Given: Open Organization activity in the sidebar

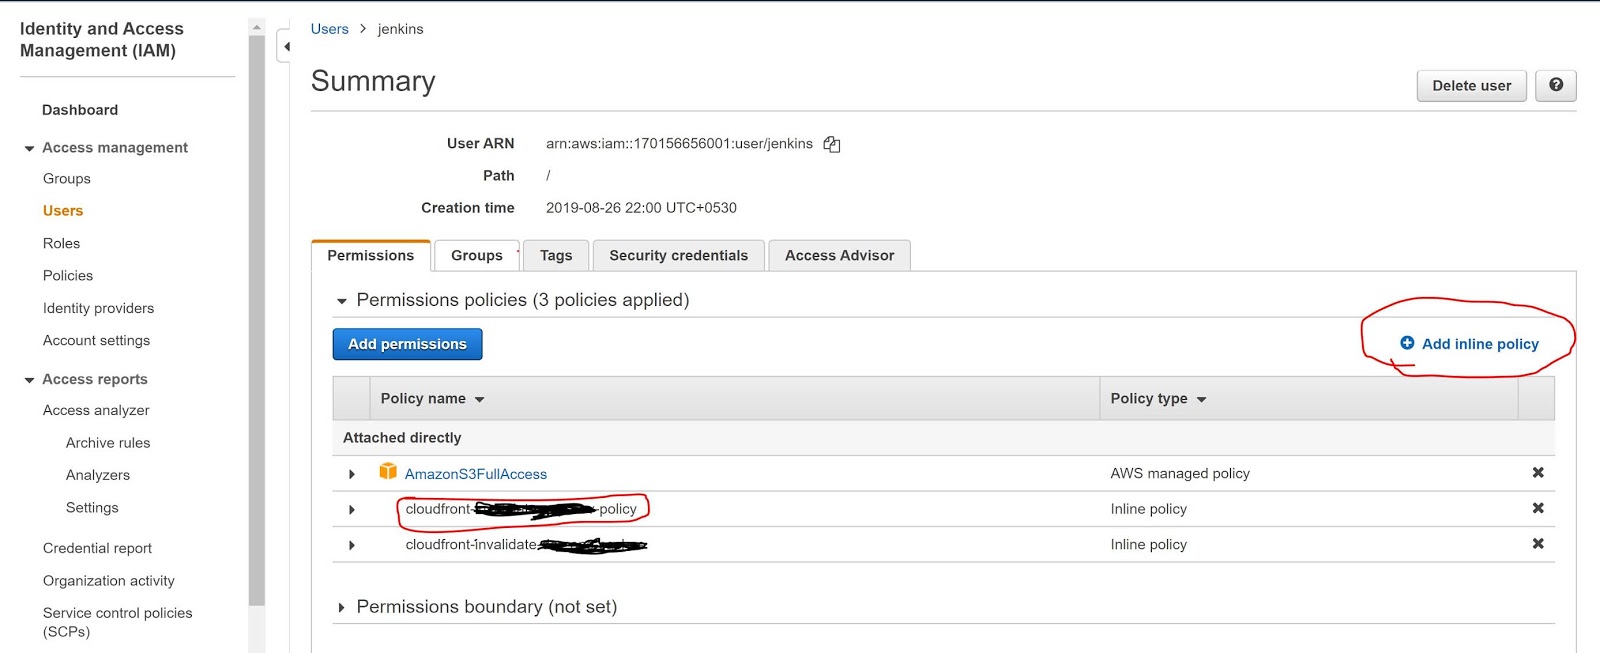Looking at the screenshot, I should [108, 581].
